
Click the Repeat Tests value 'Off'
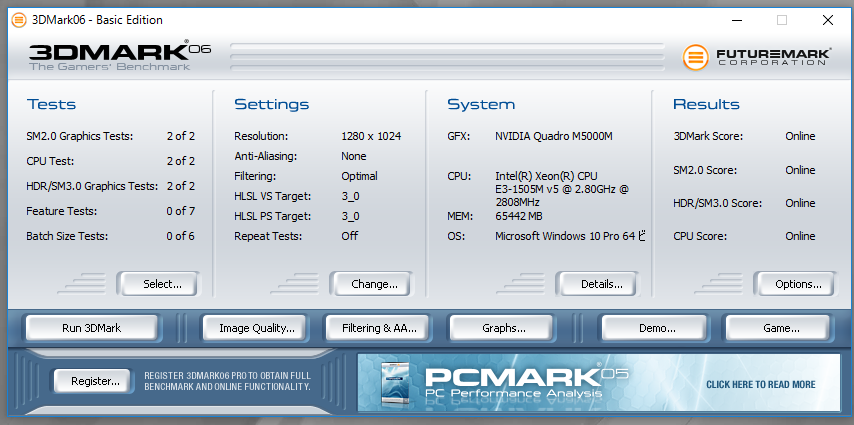[x=350, y=236]
